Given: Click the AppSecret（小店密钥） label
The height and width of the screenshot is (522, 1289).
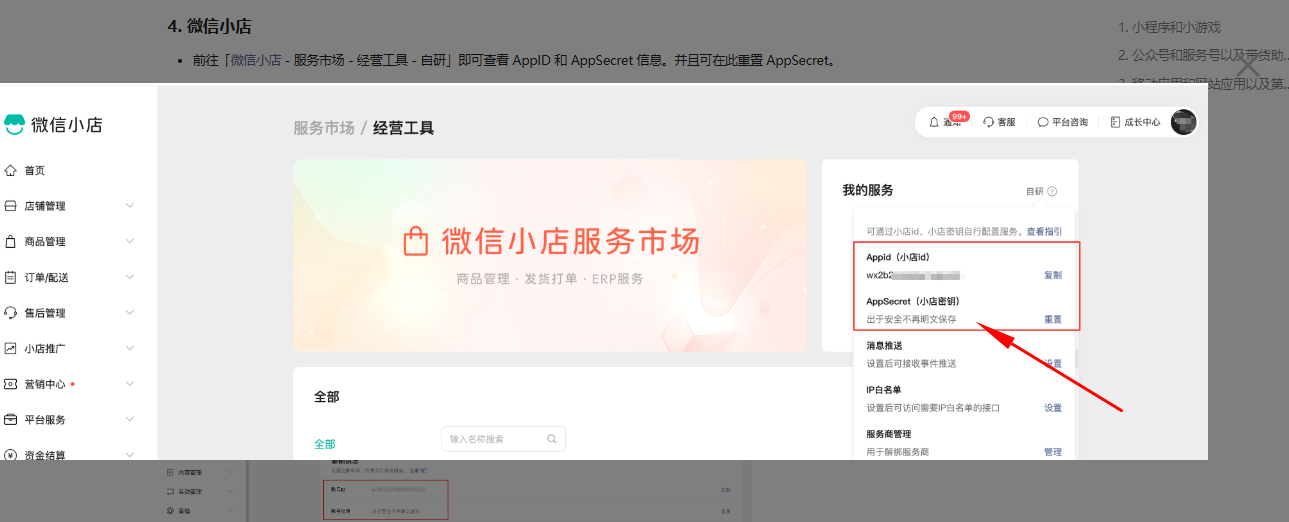Looking at the screenshot, I should tap(913, 301).
